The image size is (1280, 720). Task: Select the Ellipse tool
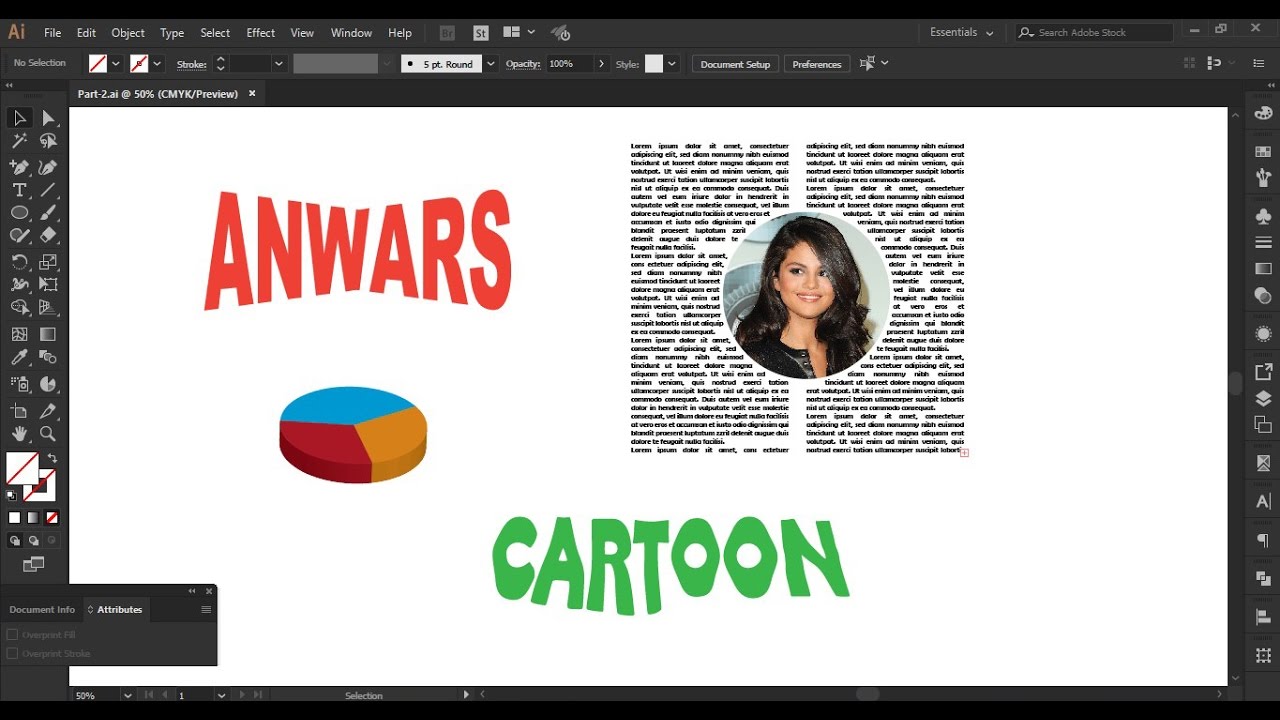pyautogui.click(x=19, y=213)
